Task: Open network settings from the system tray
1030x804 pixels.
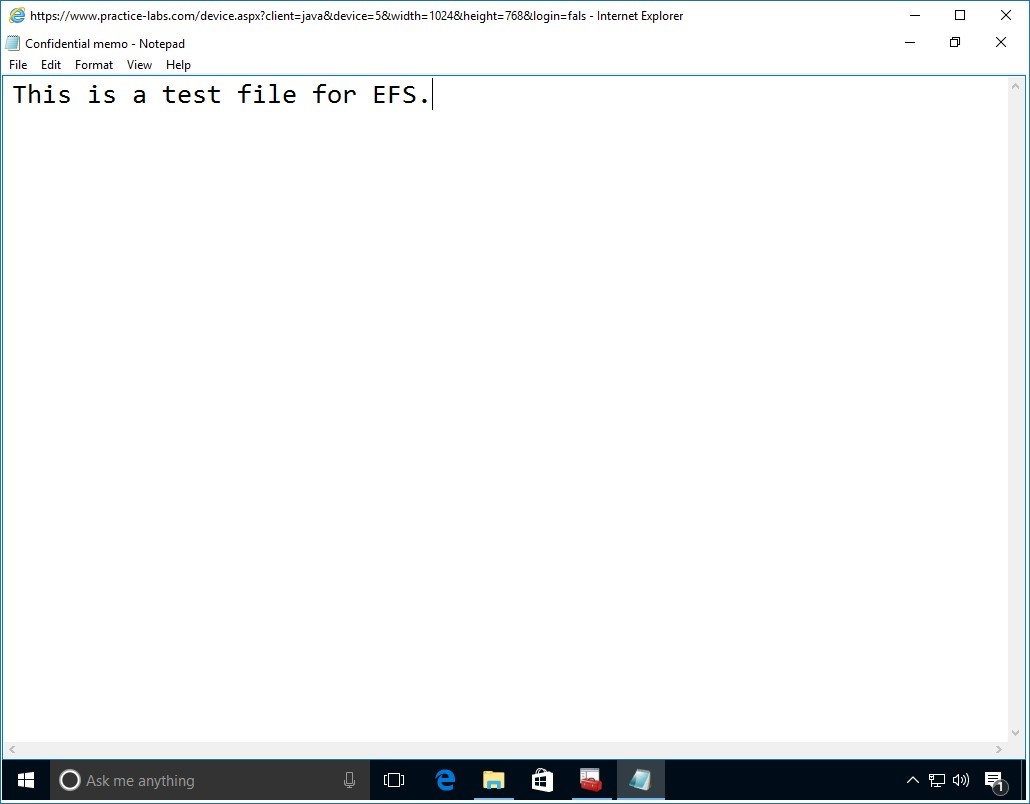Action: click(936, 780)
